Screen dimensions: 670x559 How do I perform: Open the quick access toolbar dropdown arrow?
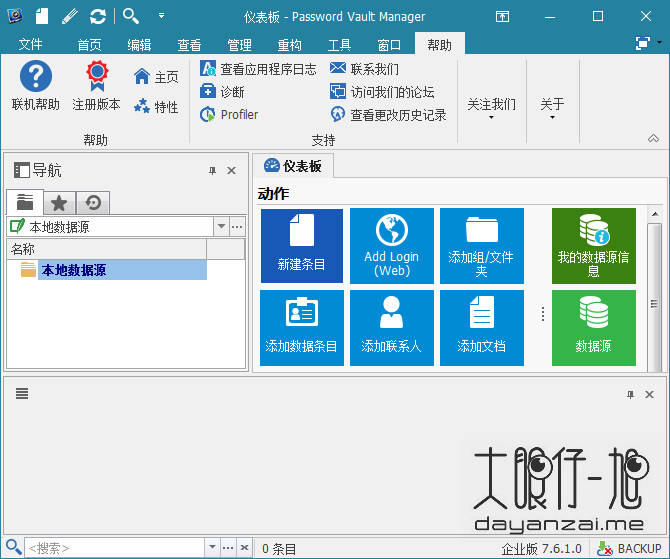pos(162,16)
